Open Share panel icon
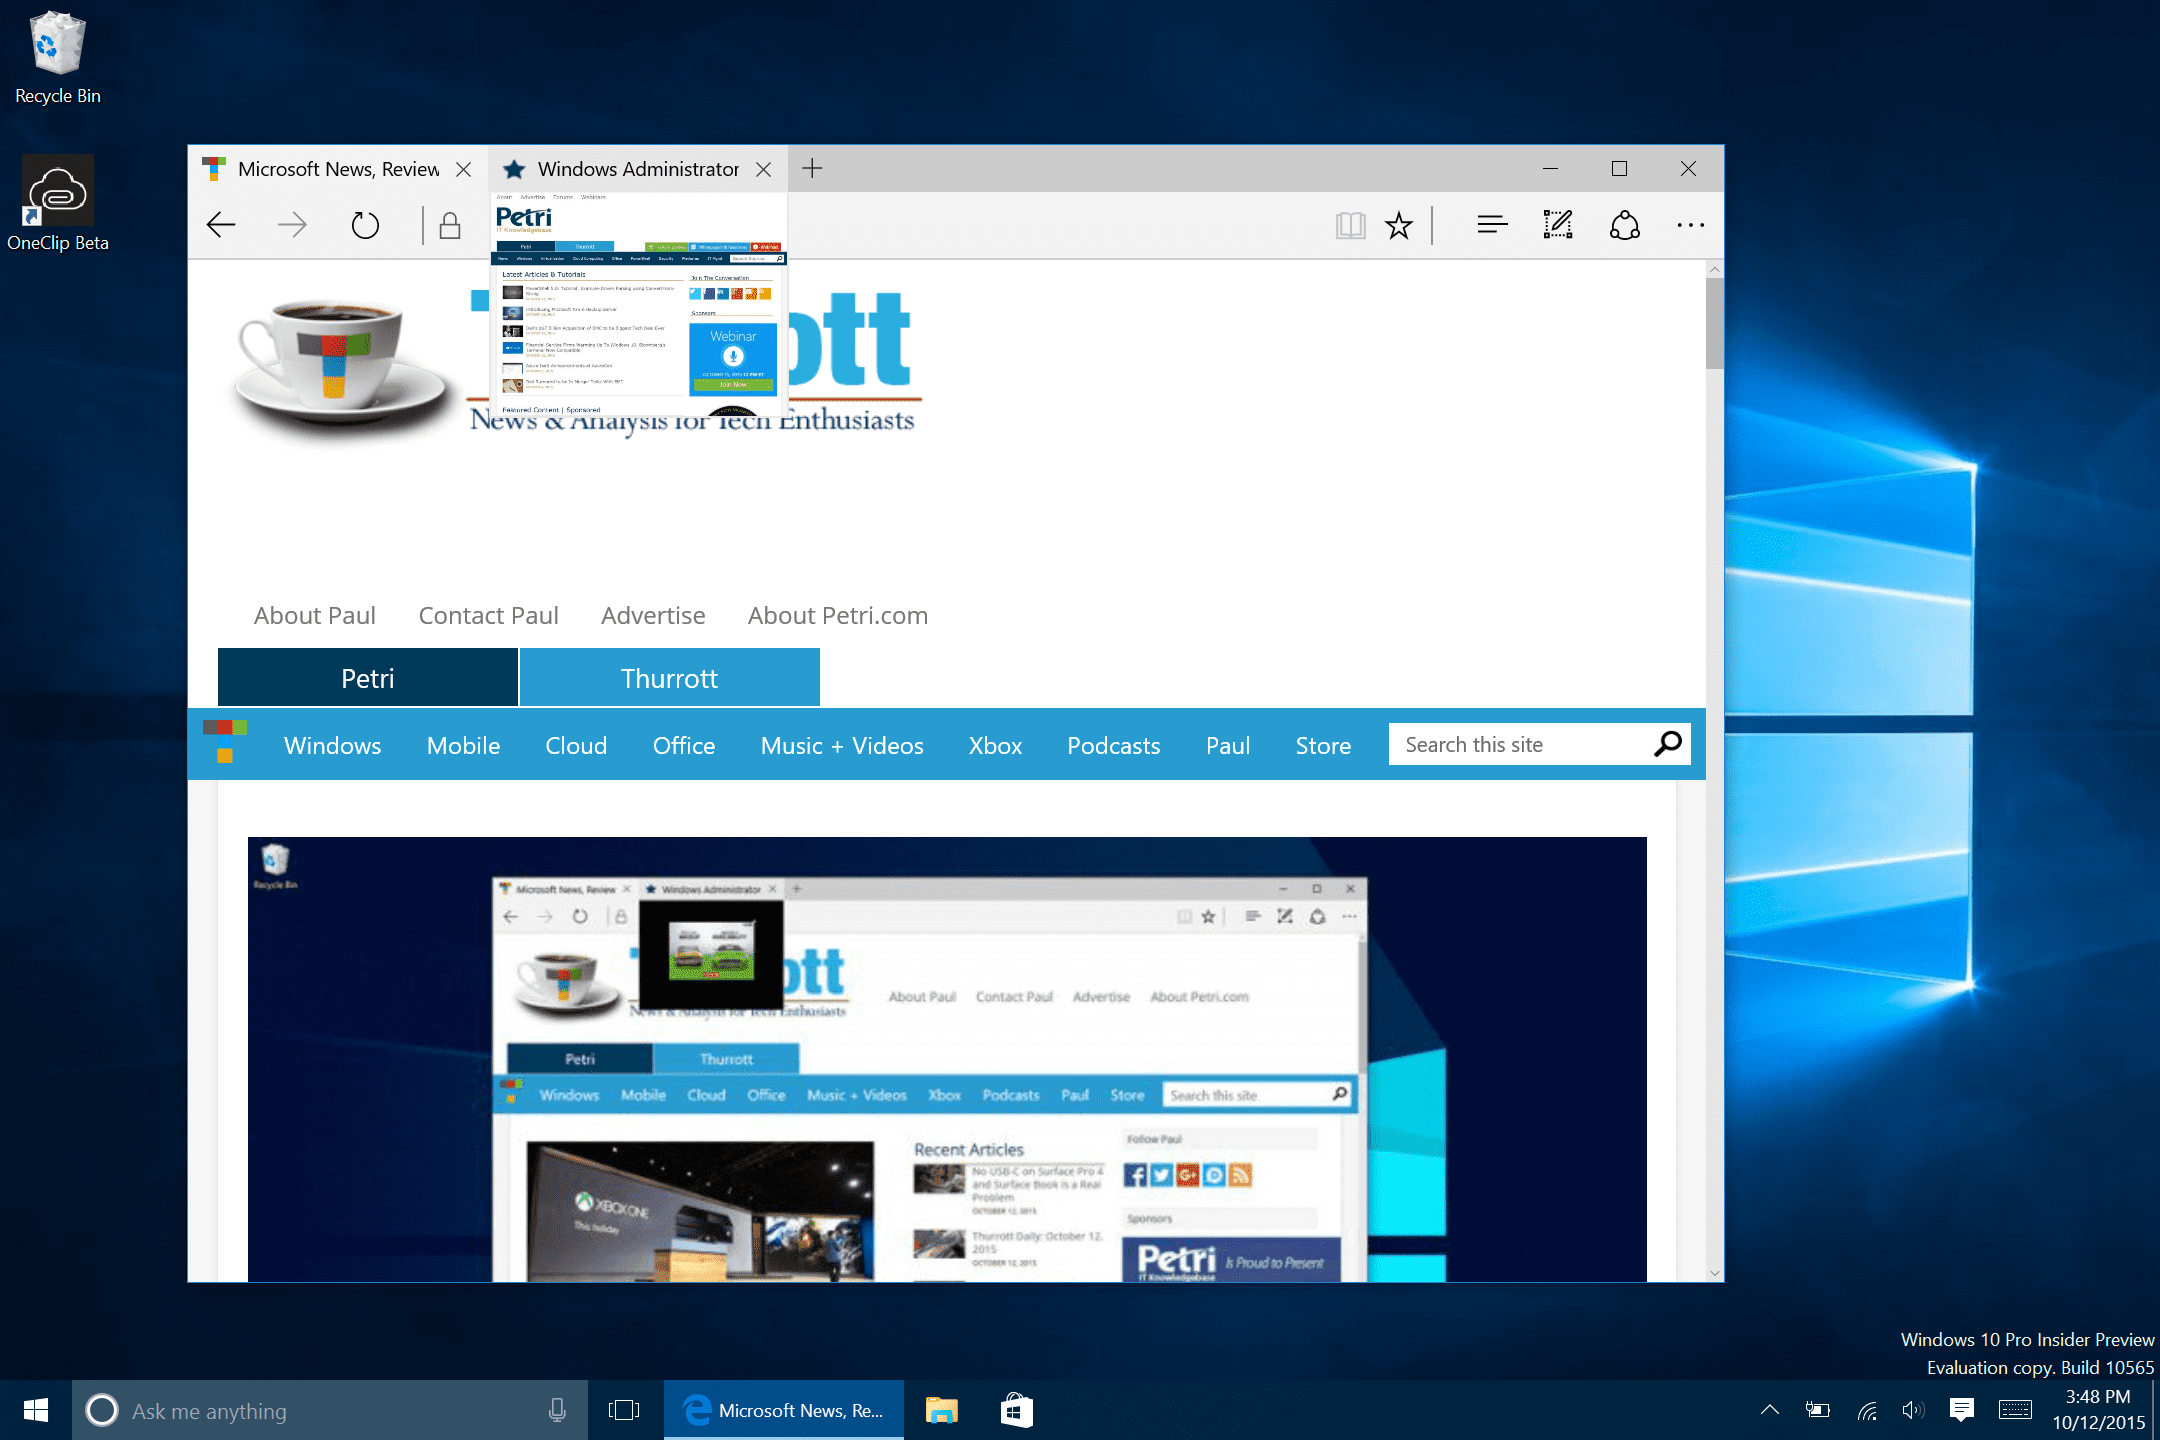 pyautogui.click(x=1624, y=225)
